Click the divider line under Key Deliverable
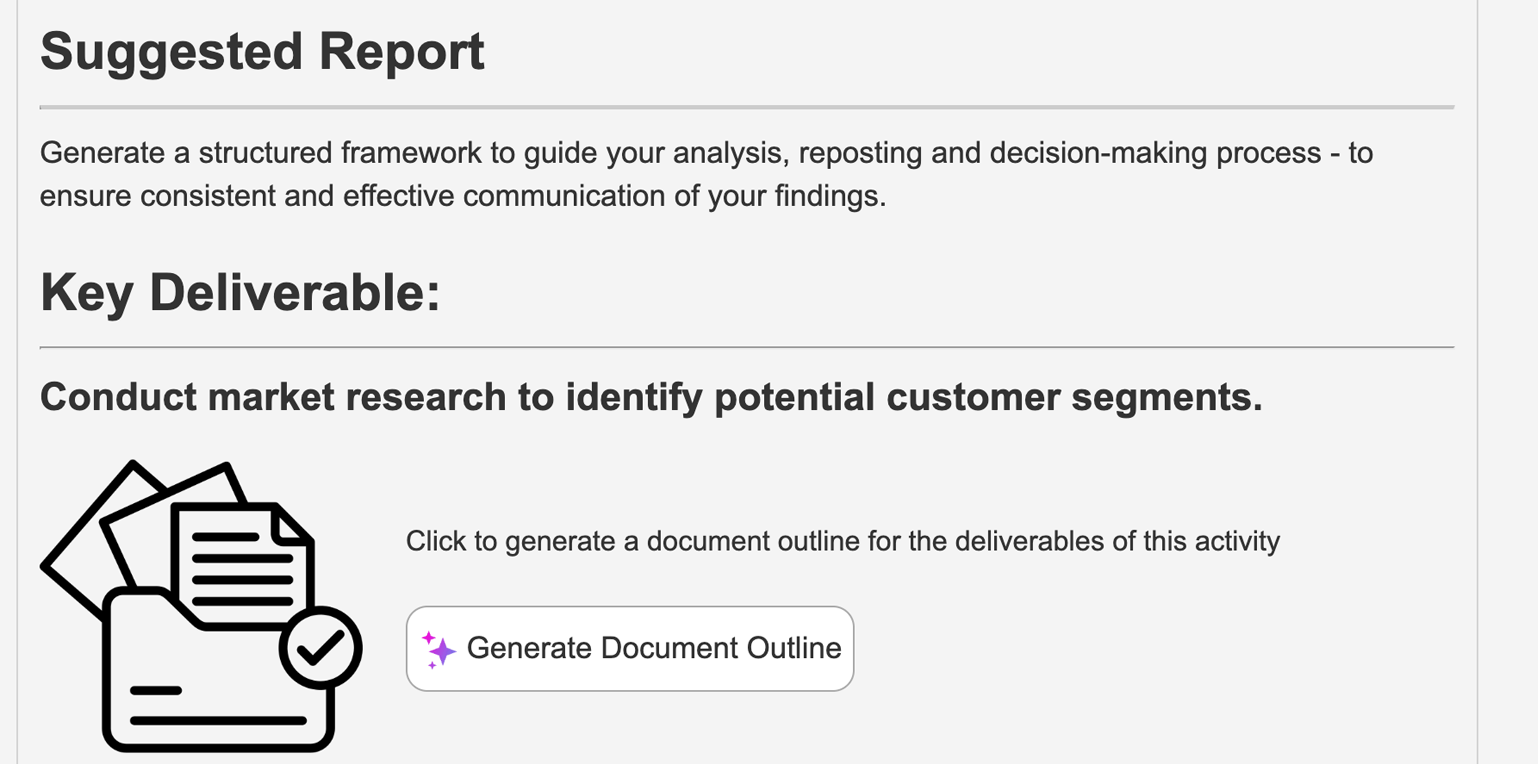Viewport: 1538px width, 764px height. [x=746, y=347]
